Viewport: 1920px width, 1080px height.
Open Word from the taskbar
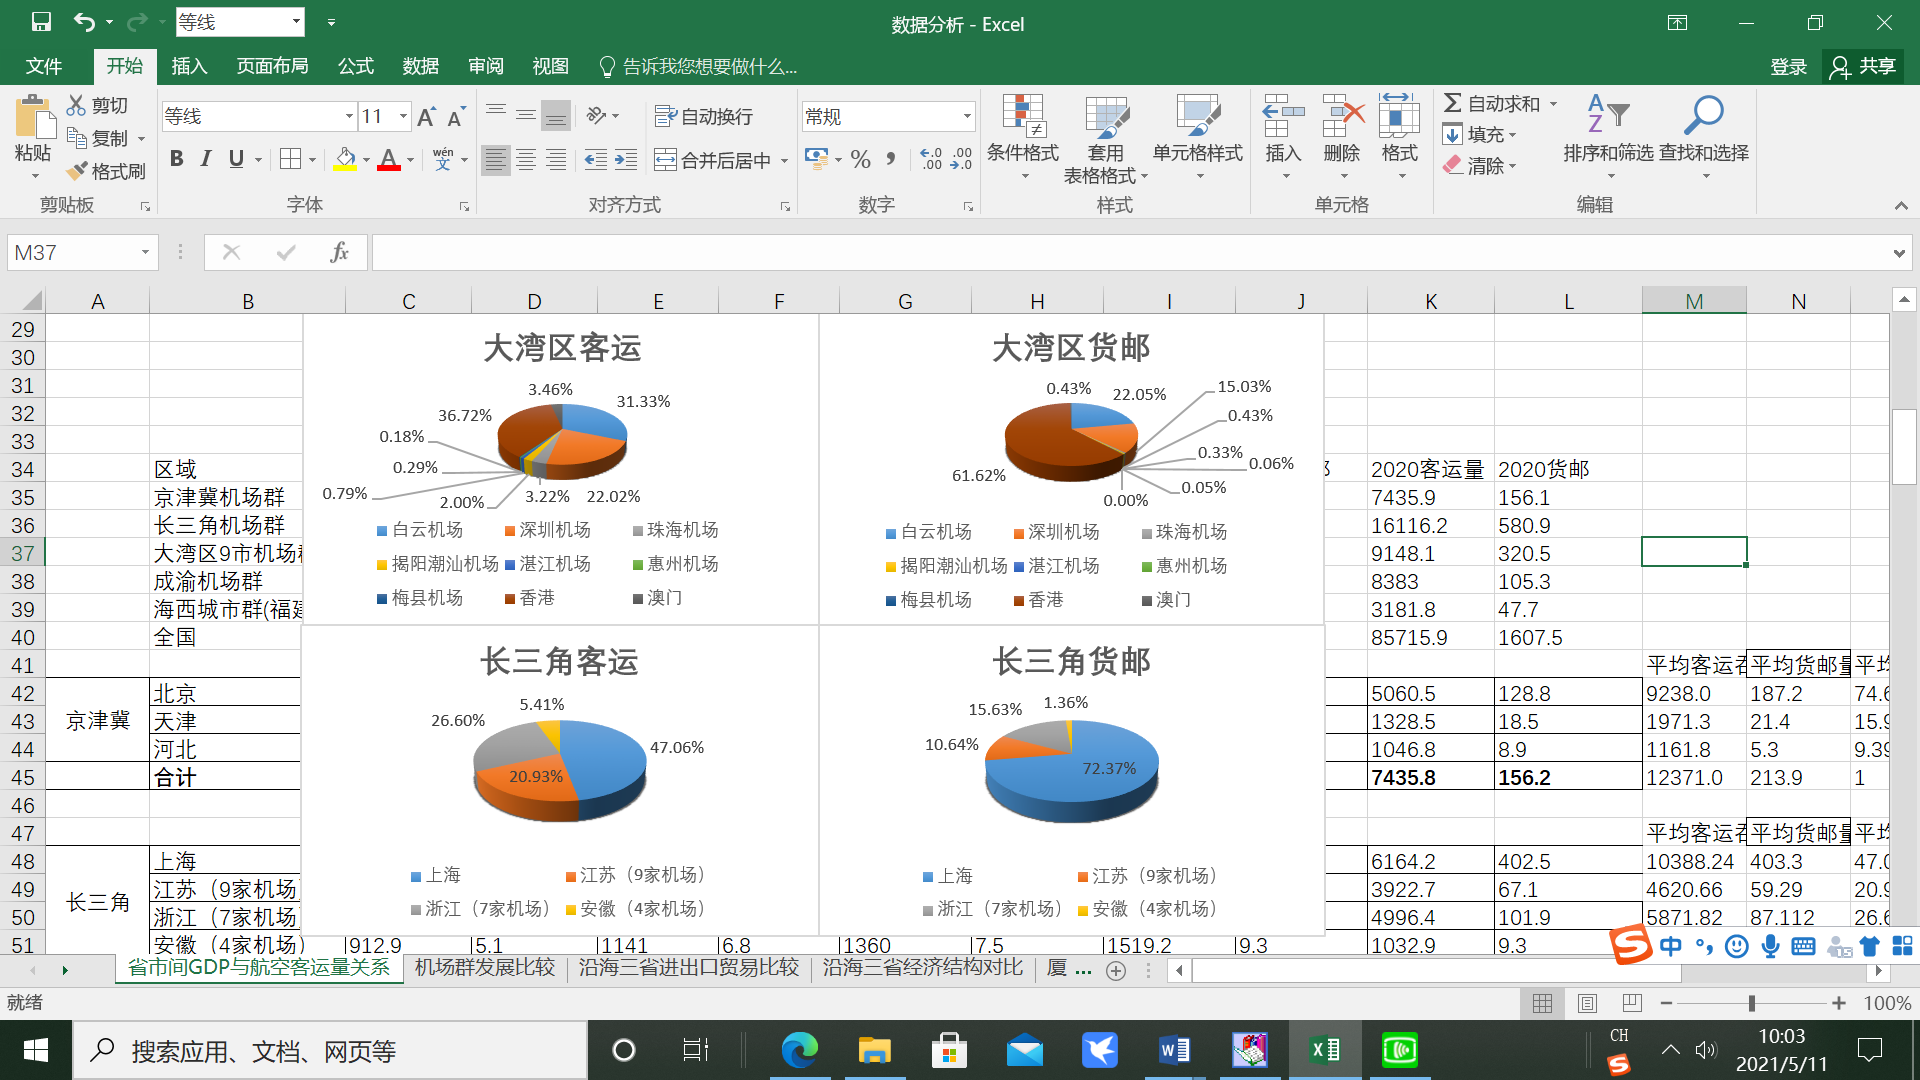[x=1174, y=1050]
